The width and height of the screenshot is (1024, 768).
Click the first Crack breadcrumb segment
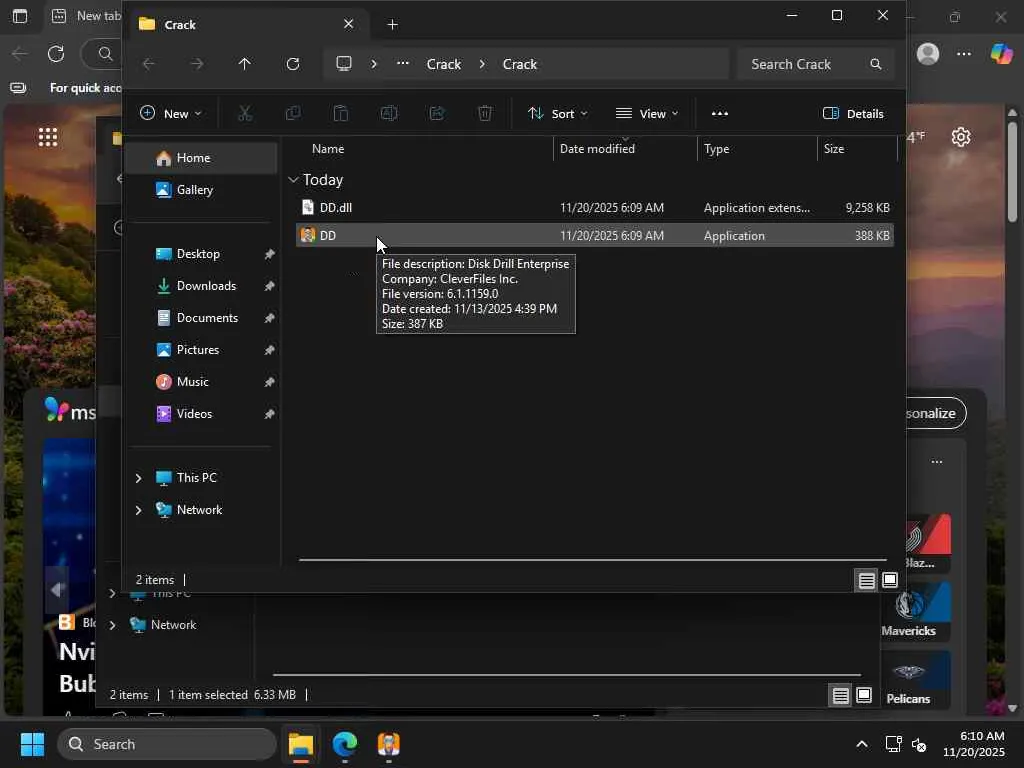pos(443,64)
